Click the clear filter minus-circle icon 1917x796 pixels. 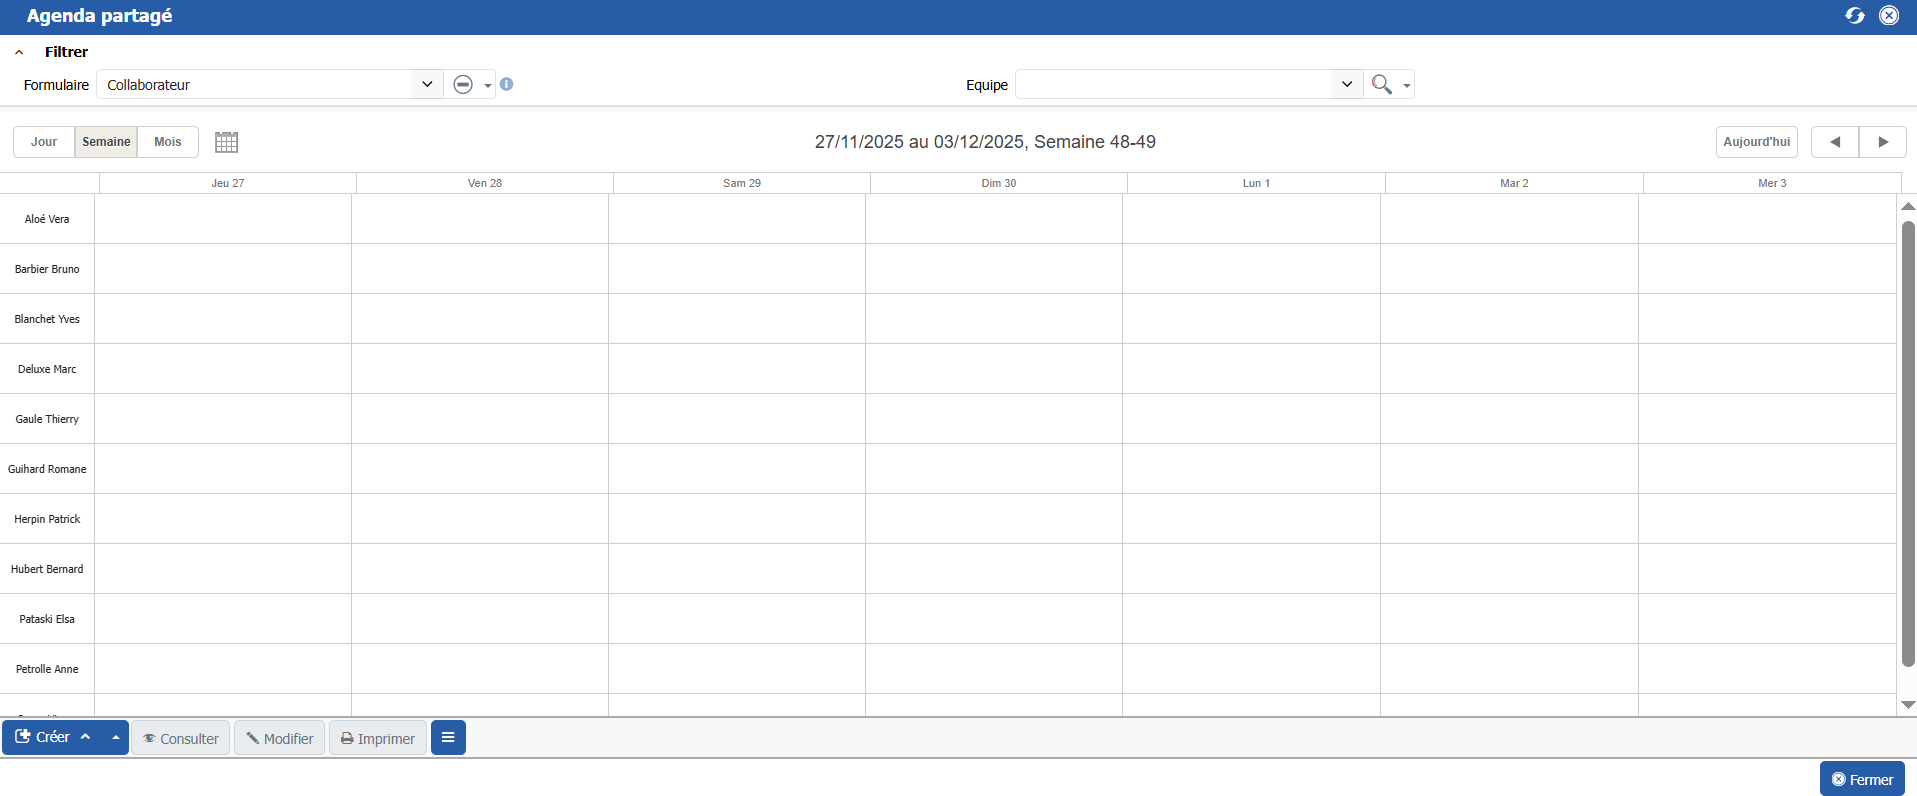[463, 85]
